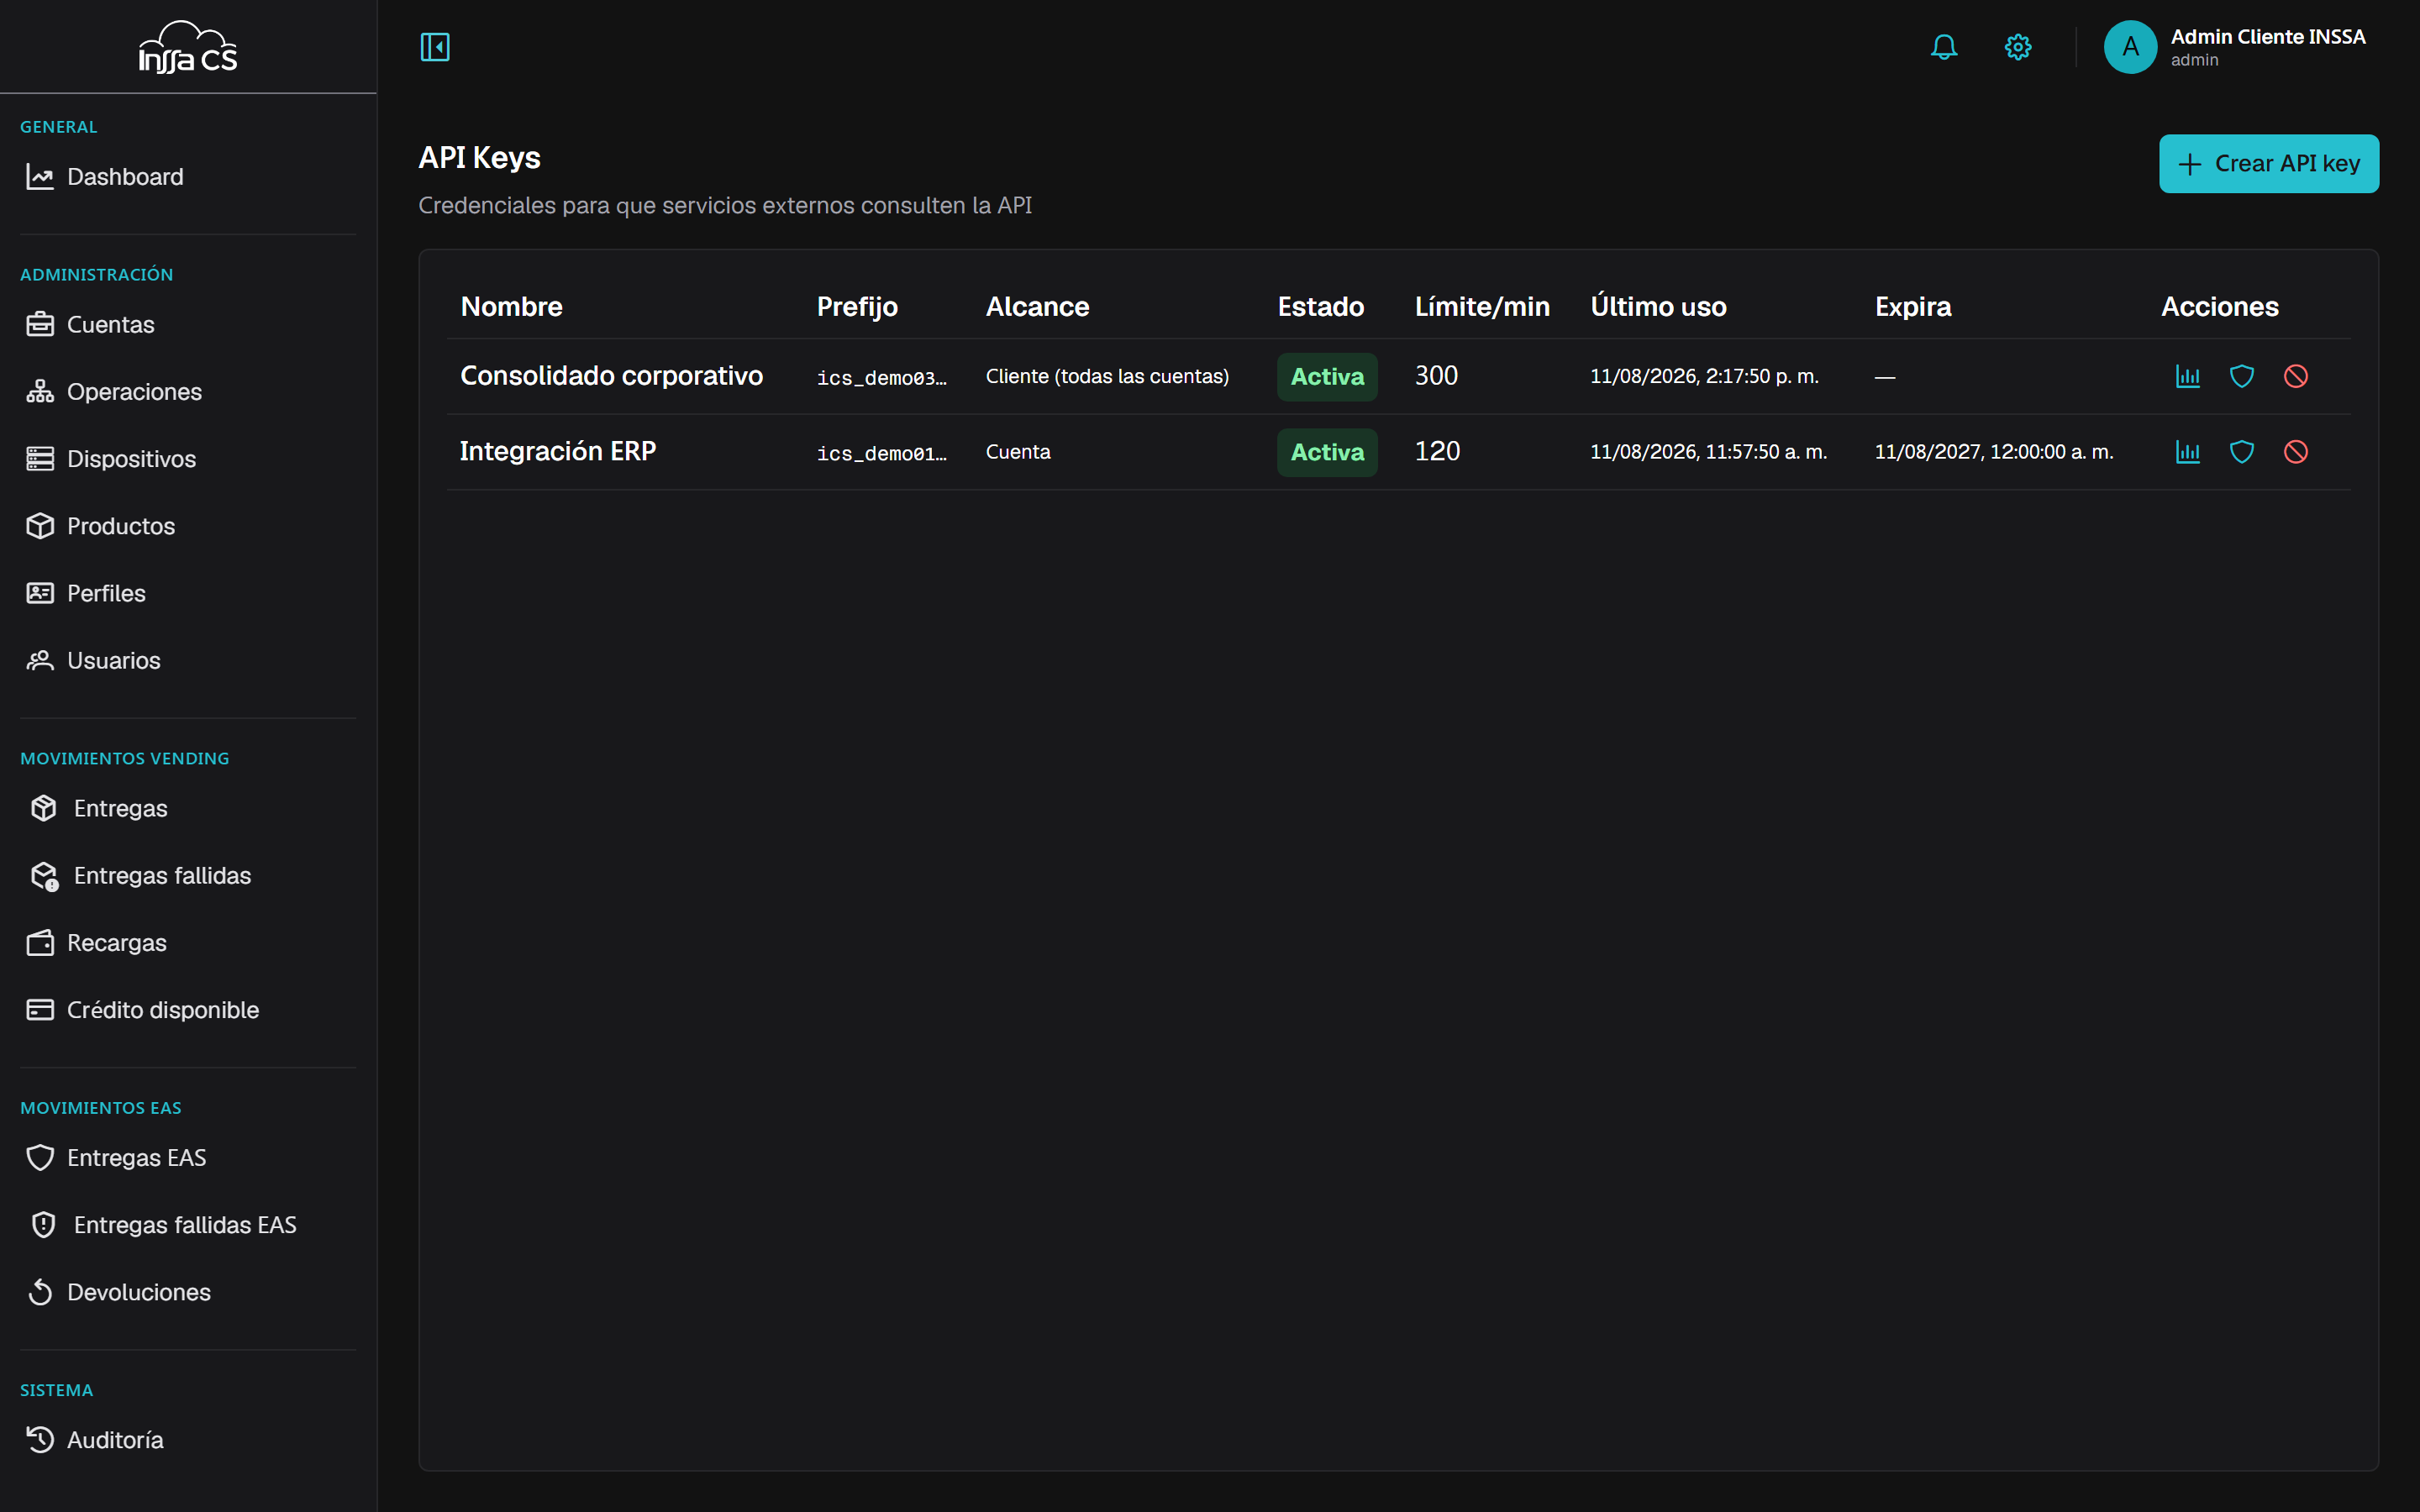Click the Límite/min column header
This screenshot has width=2420, height=1512.
coord(1481,307)
